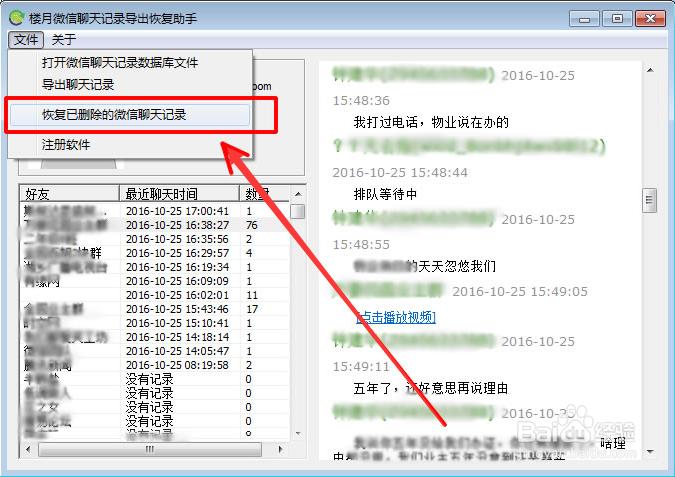Open the 点击播放视频 link

click(x=396, y=317)
